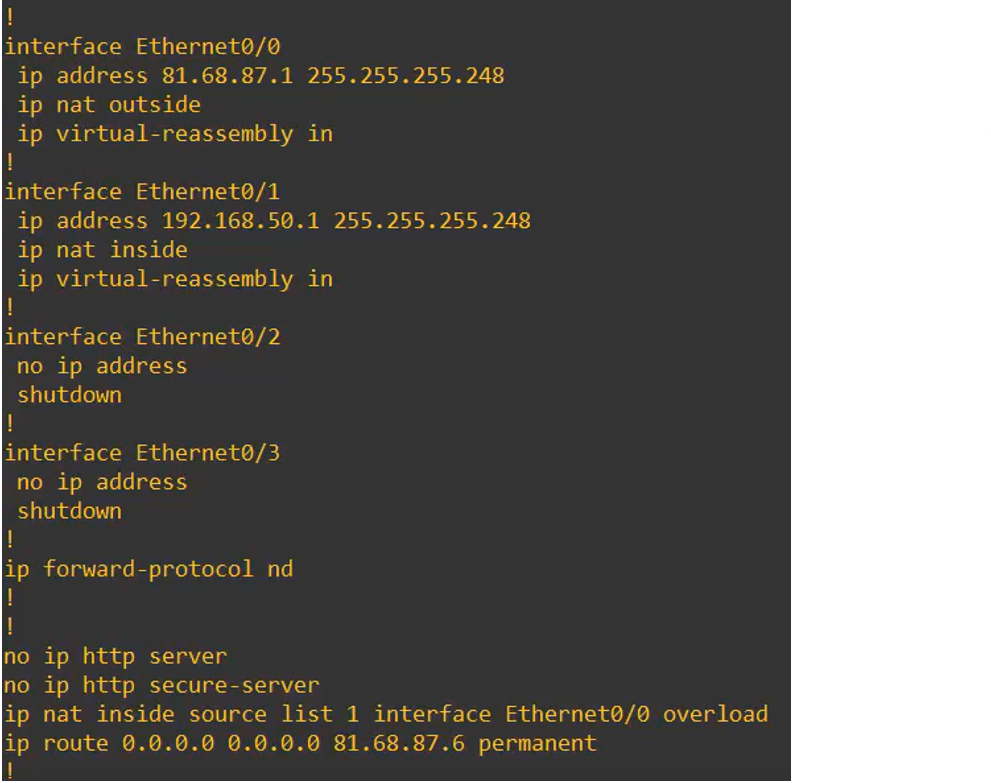Click 'interface Ethernet0/1' config line
Screen dimensions: 991x783
coord(143,191)
